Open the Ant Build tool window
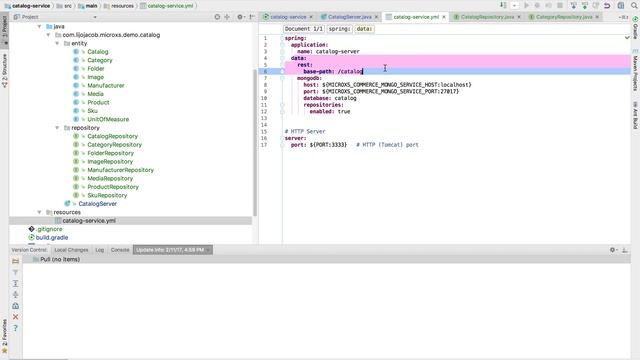 [x=636, y=115]
